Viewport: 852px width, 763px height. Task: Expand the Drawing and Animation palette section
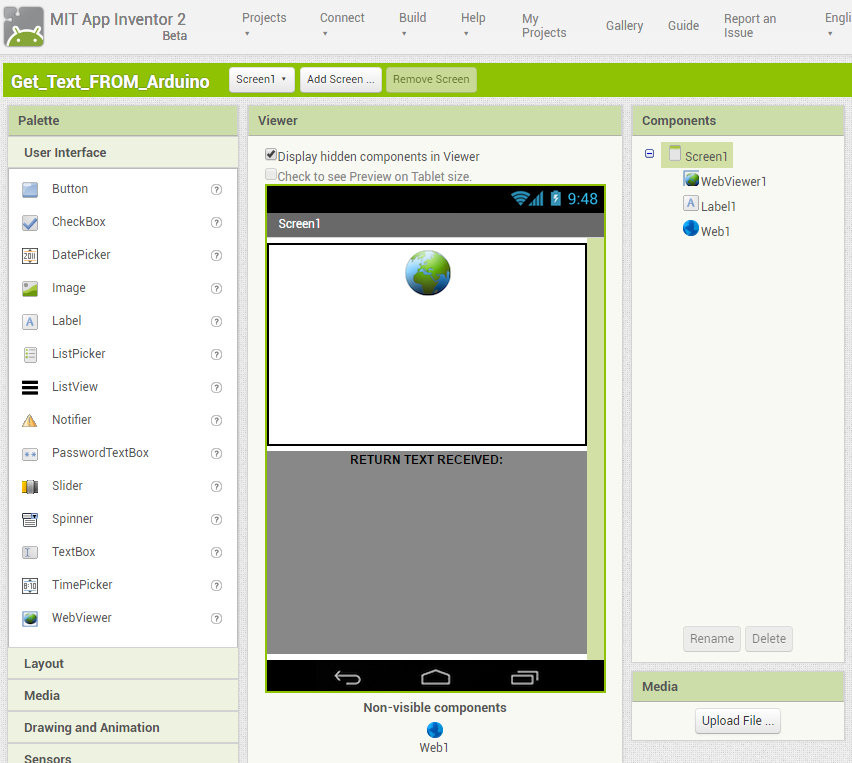[123, 728]
